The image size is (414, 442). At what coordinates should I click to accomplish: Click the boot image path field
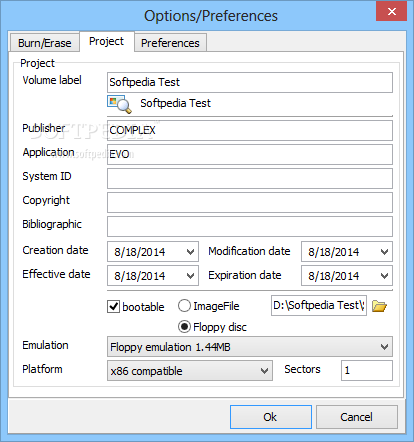click(319, 305)
